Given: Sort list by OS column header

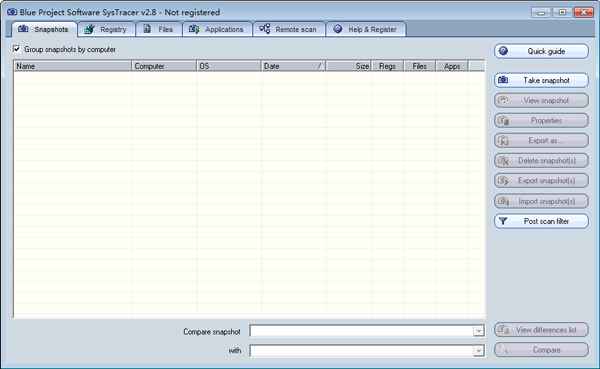Looking at the screenshot, I should coord(229,66).
